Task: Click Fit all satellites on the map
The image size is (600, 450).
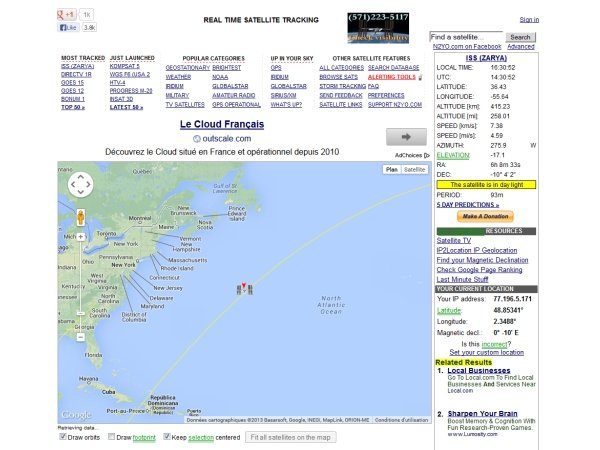Action: tap(290, 437)
